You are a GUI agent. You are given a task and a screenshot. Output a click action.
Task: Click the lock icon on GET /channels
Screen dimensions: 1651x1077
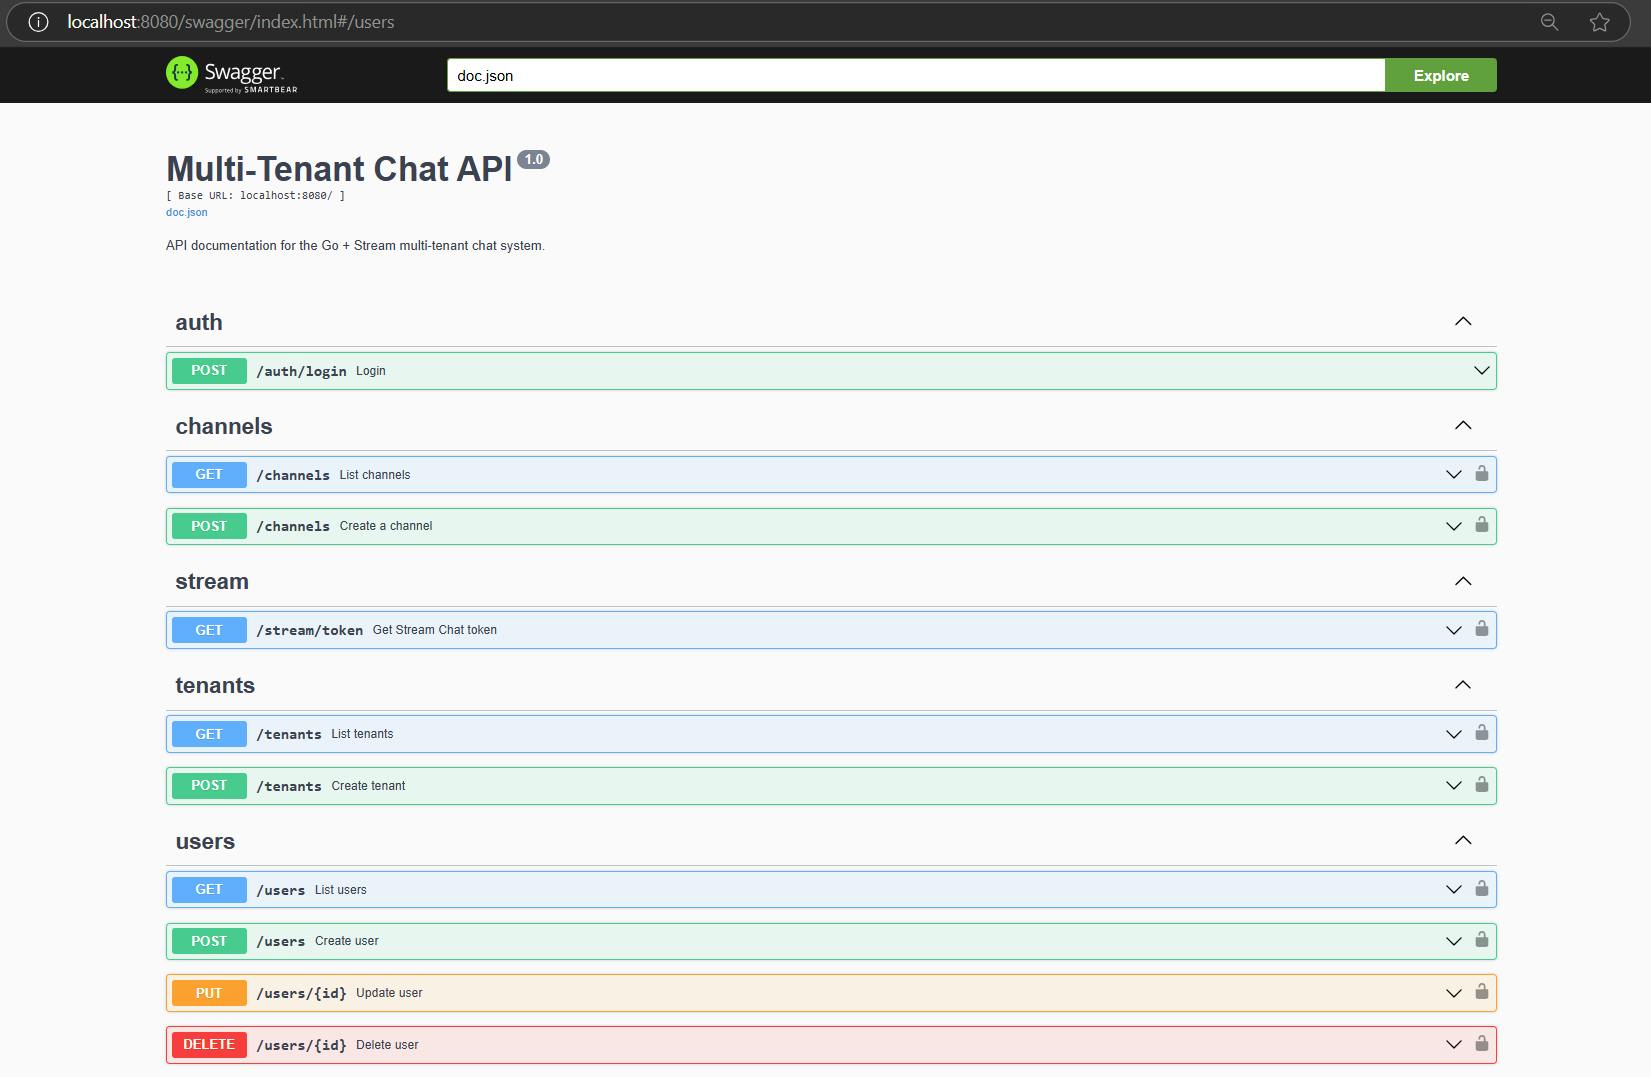point(1481,474)
